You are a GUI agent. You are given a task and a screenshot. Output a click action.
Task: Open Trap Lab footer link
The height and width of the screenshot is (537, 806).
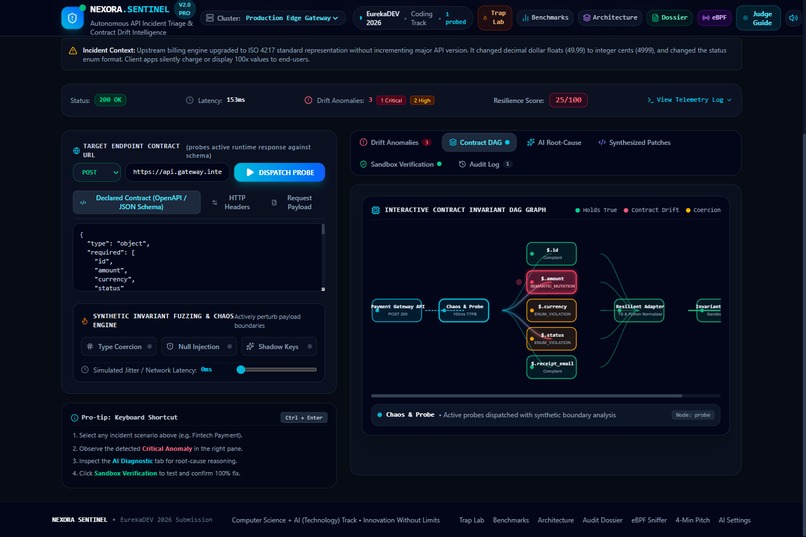[x=471, y=520]
